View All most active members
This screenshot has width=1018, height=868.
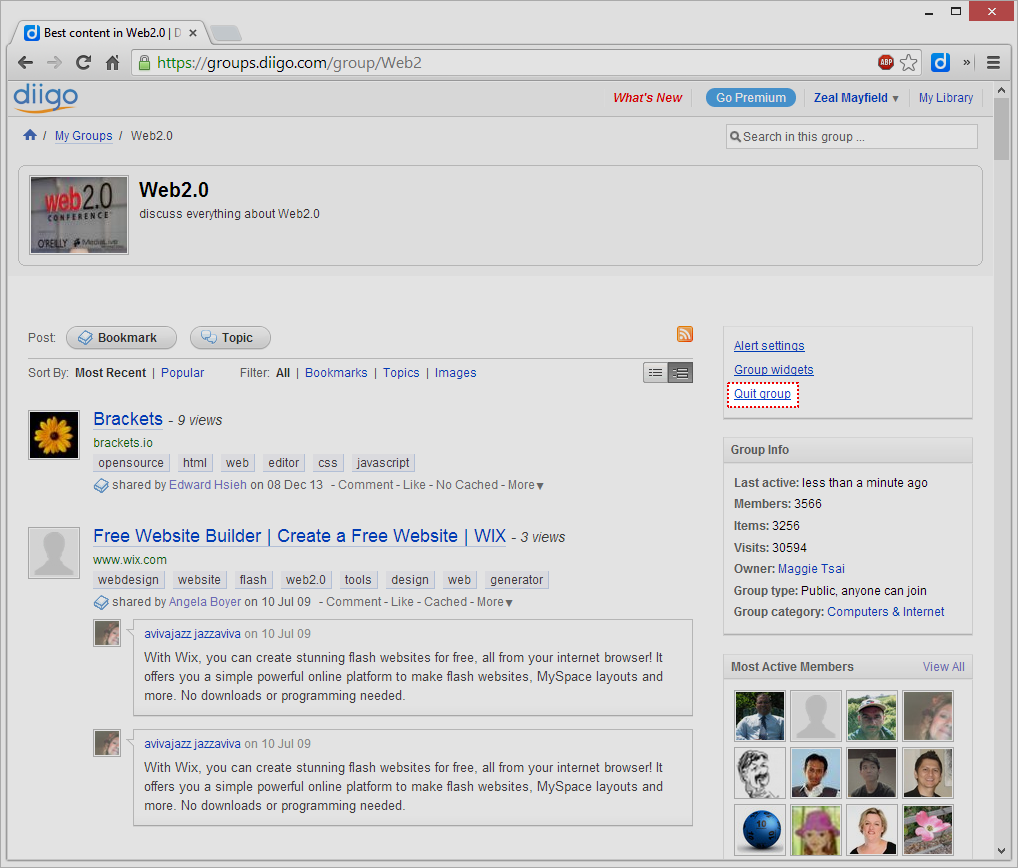(943, 667)
